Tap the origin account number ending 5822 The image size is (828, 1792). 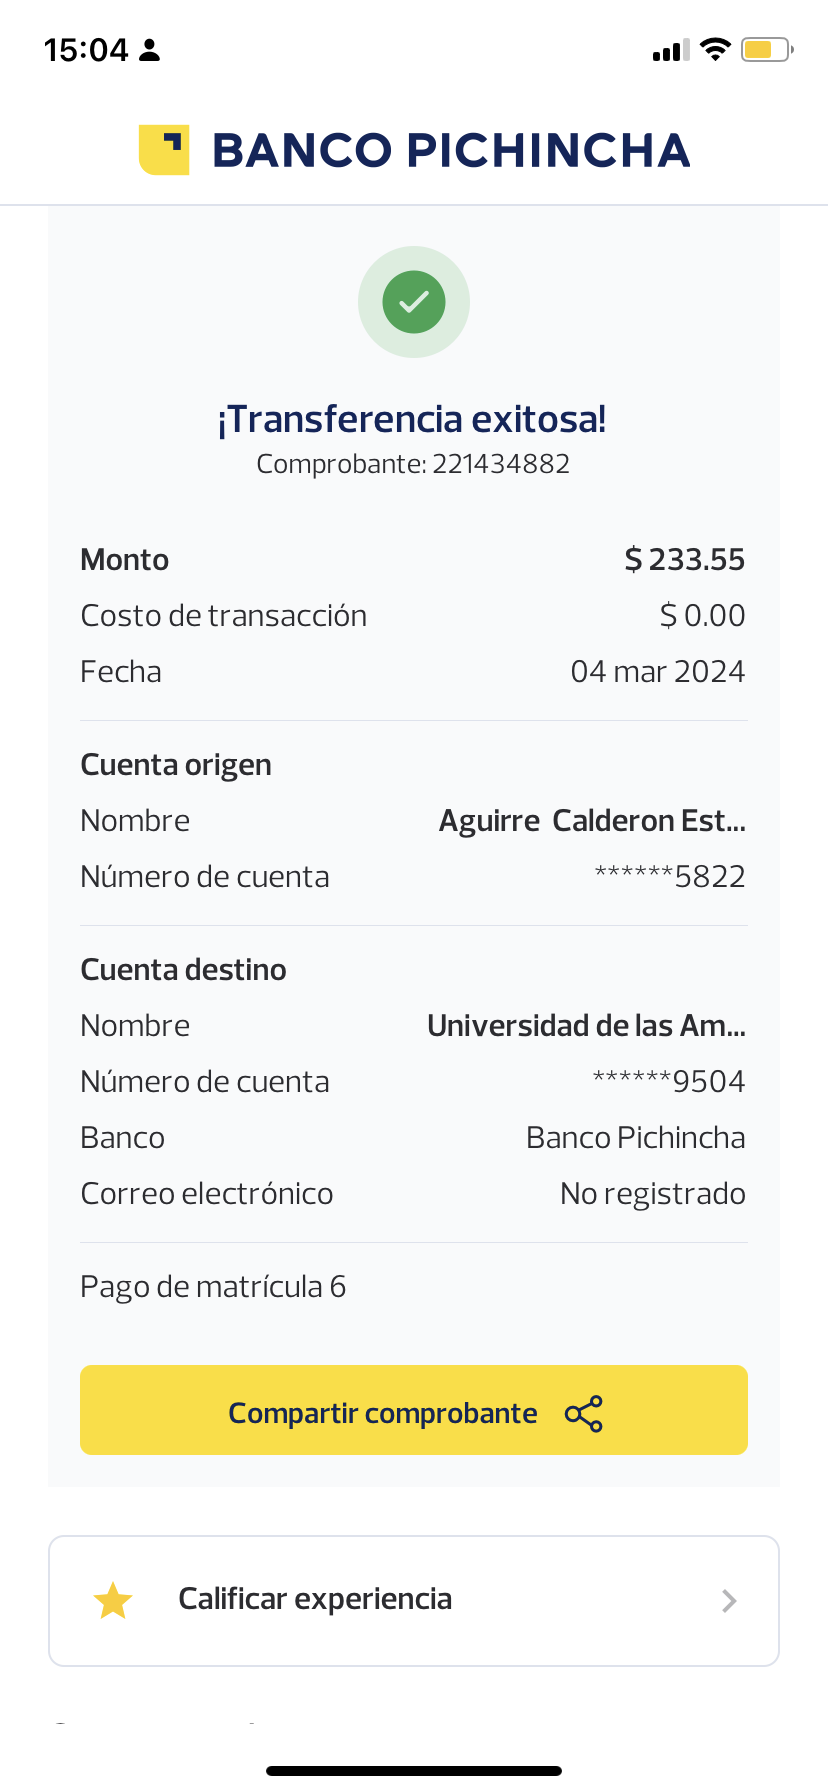click(x=670, y=877)
